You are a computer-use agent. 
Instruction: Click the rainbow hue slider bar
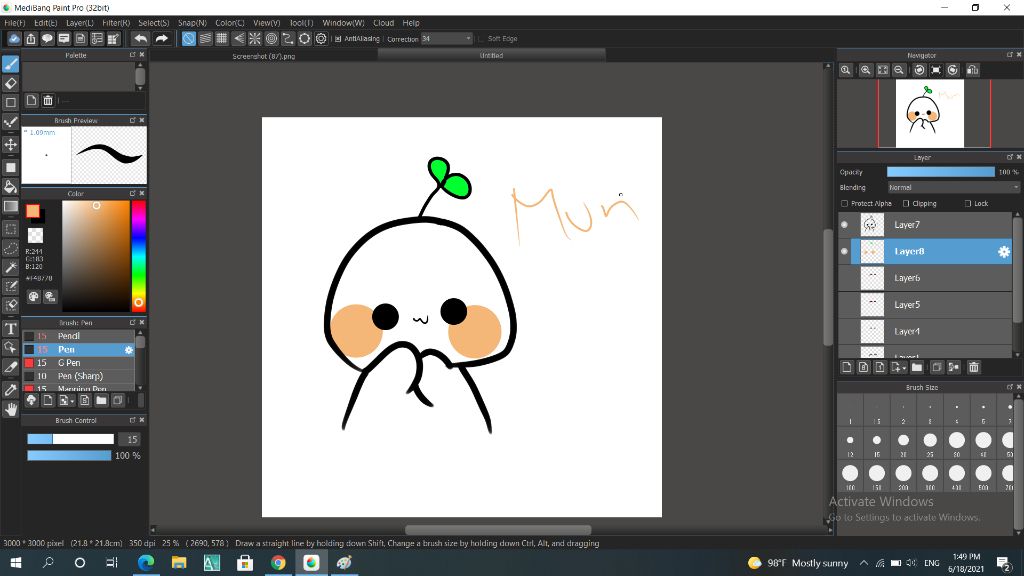click(138, 255)
